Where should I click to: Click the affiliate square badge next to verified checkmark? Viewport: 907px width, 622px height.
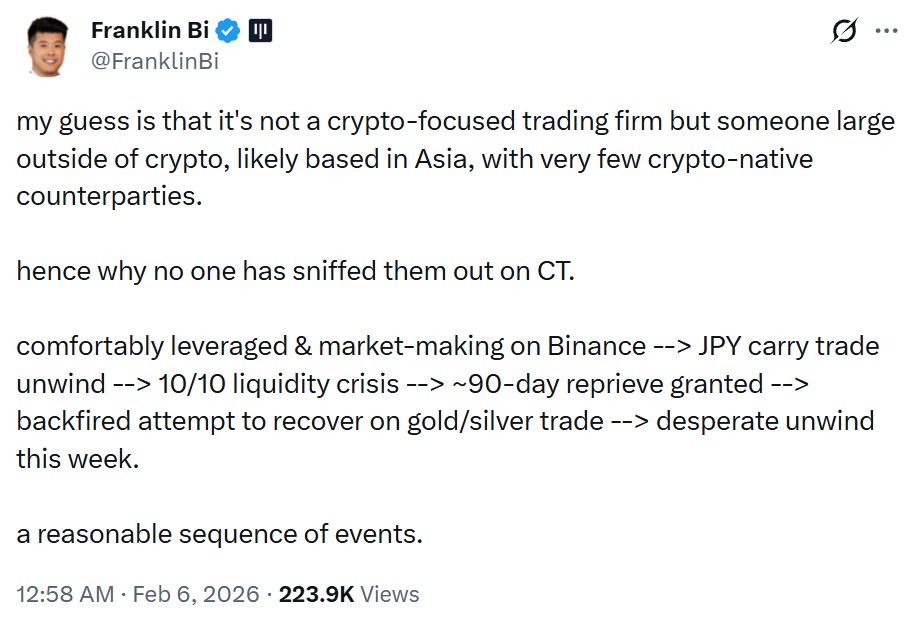pos(259,31)
